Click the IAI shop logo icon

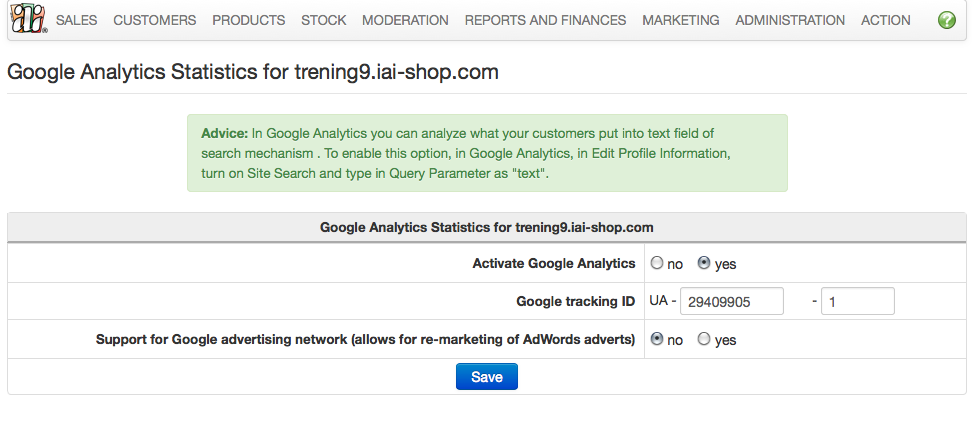29,19
